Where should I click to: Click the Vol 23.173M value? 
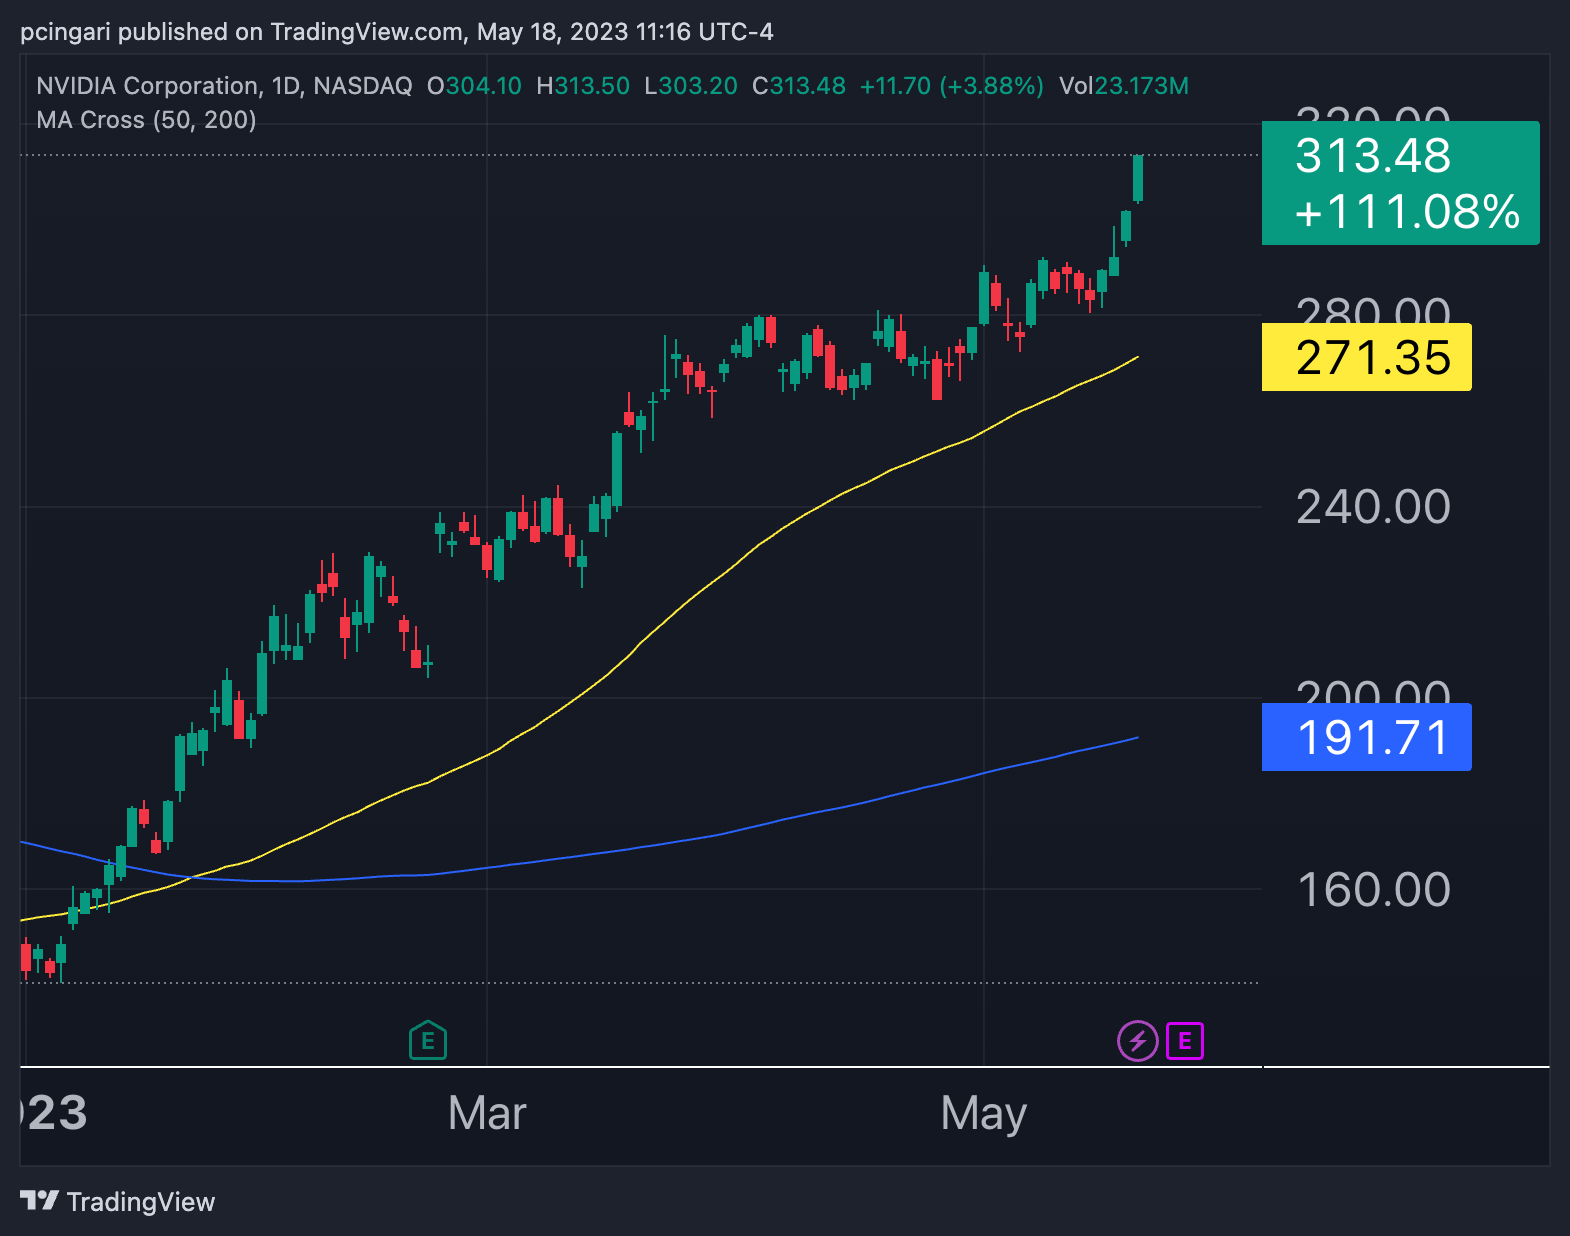[1124, 86]
